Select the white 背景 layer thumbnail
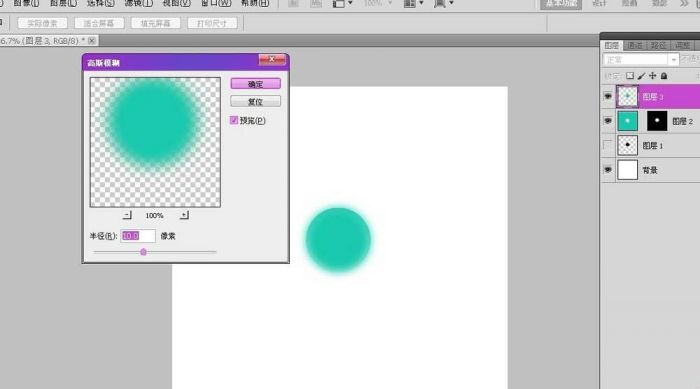 click(x=627, y=170)
